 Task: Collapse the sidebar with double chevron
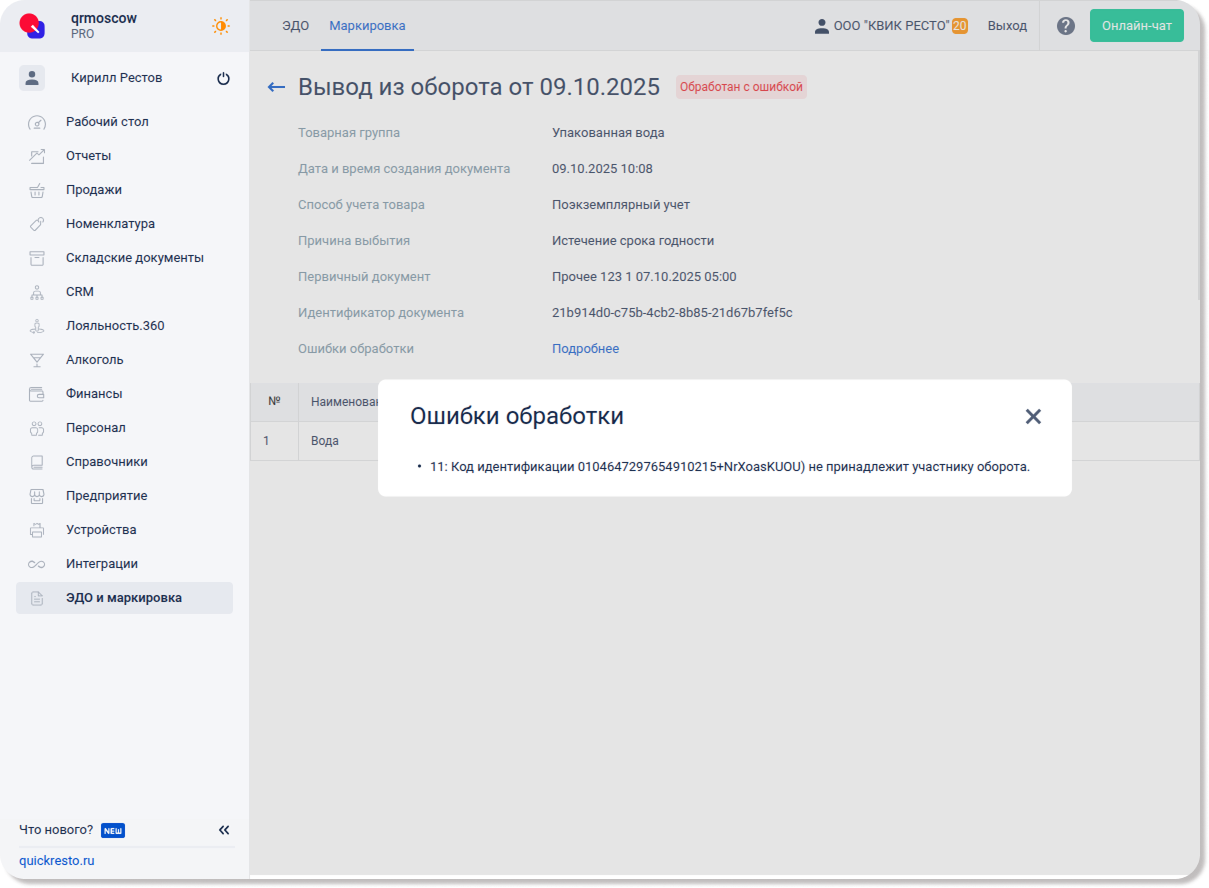tap(224, 830)
